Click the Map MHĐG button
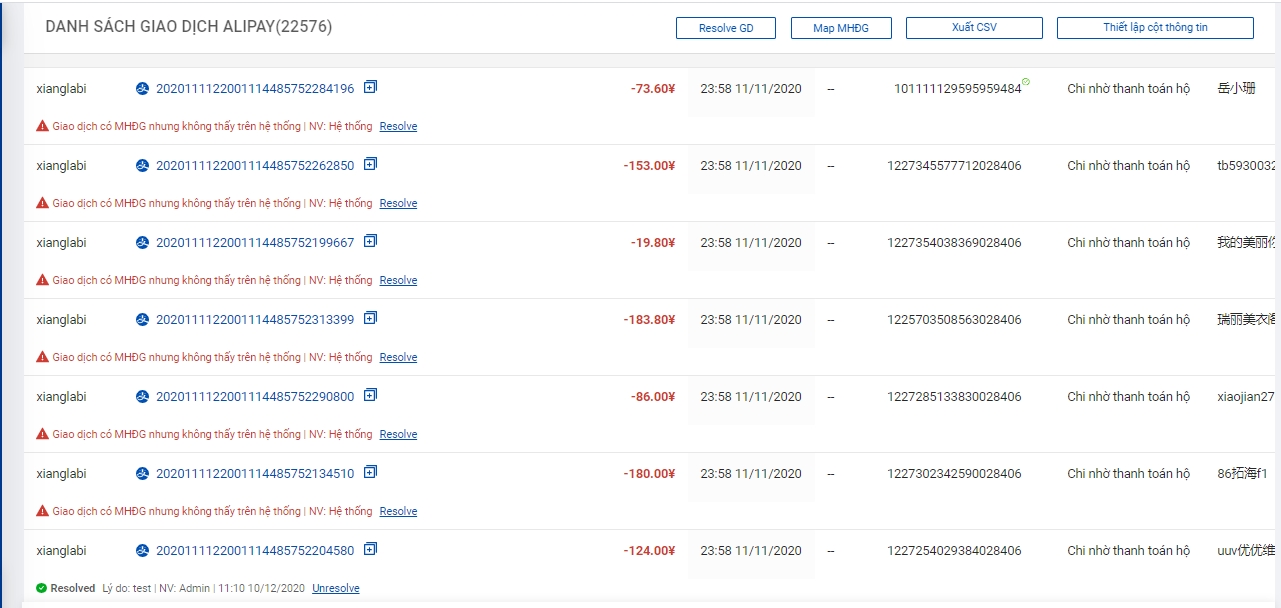The height and width of the screenshot is (608, 1281). (x=840, y=28)
